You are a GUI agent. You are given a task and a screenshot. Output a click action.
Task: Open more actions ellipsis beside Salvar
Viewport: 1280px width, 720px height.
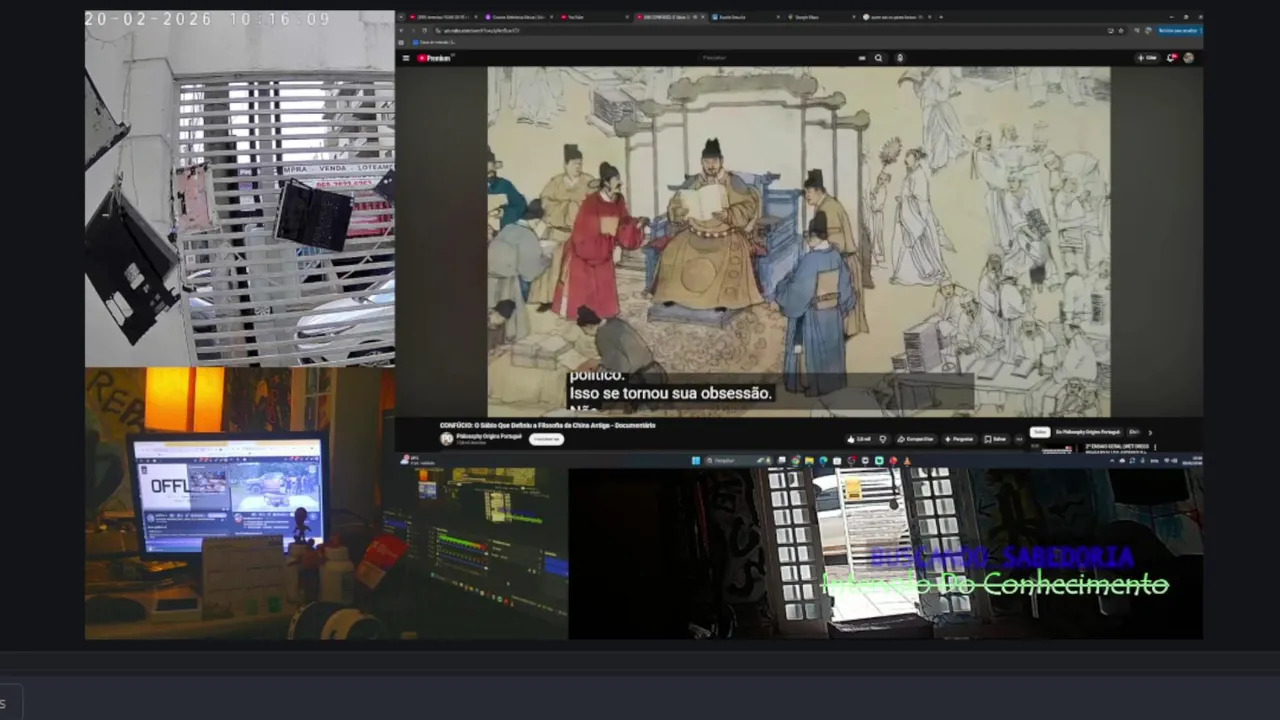tap(1019, 439)
